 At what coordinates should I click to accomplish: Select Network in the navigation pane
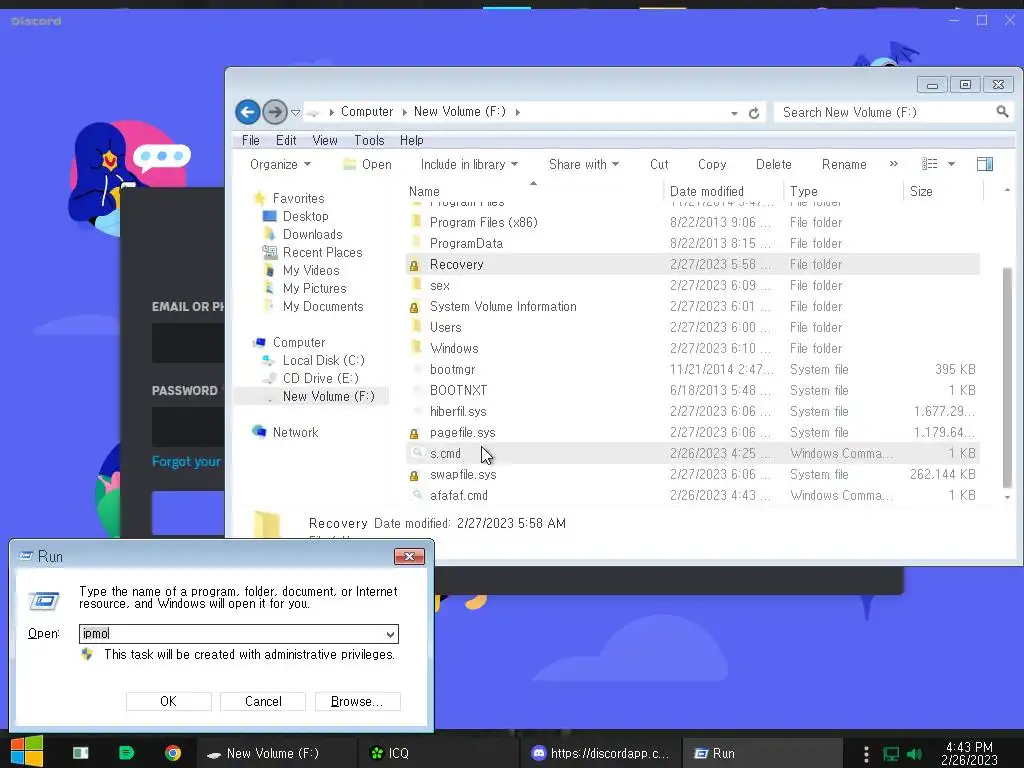[295, 432]
